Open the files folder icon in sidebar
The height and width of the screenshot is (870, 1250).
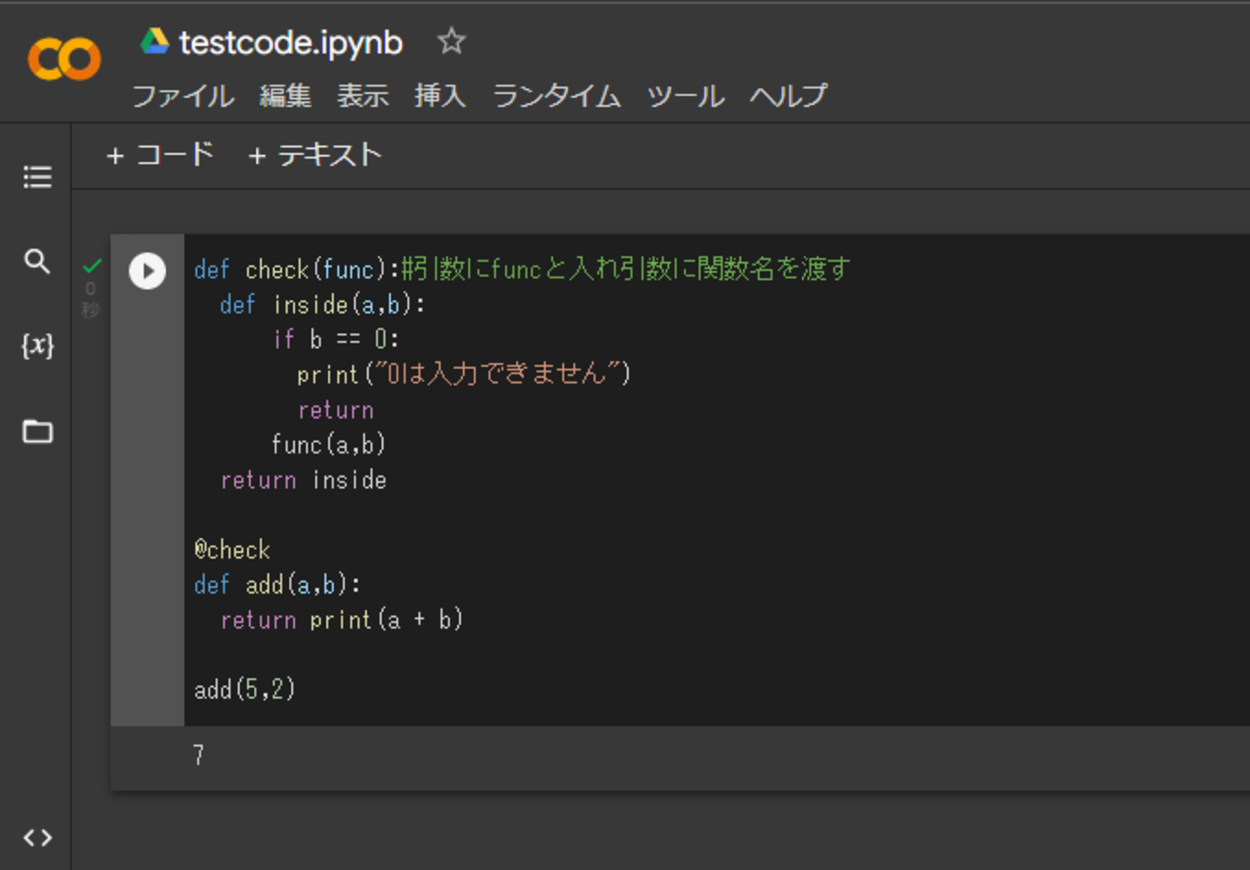(x=37, y=432)
